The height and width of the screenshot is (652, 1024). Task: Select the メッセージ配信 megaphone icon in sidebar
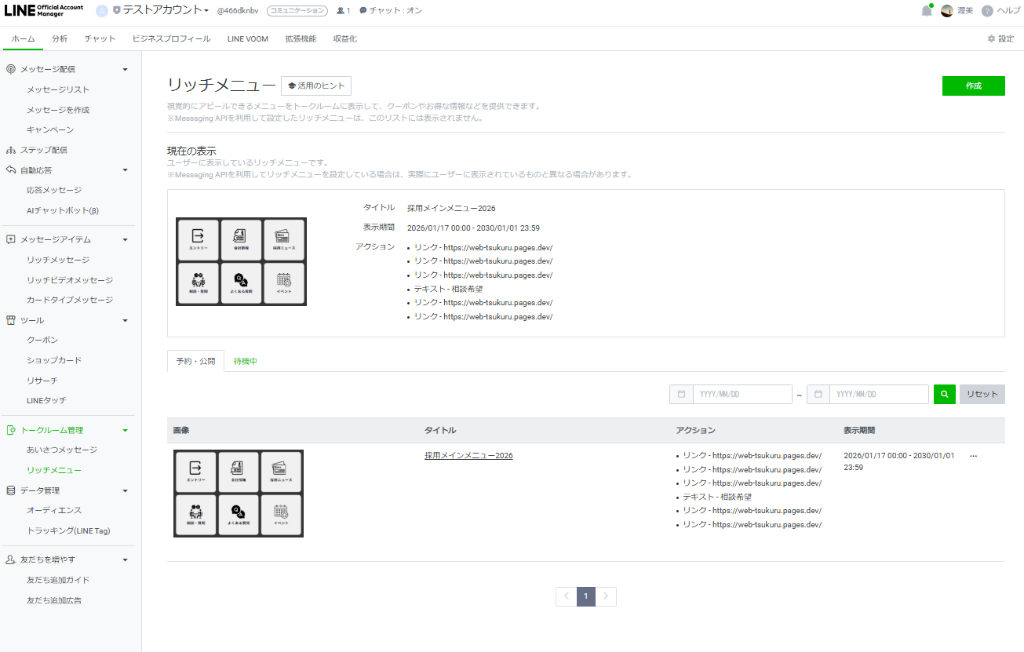pyautogui.click(x=10, y=69)
